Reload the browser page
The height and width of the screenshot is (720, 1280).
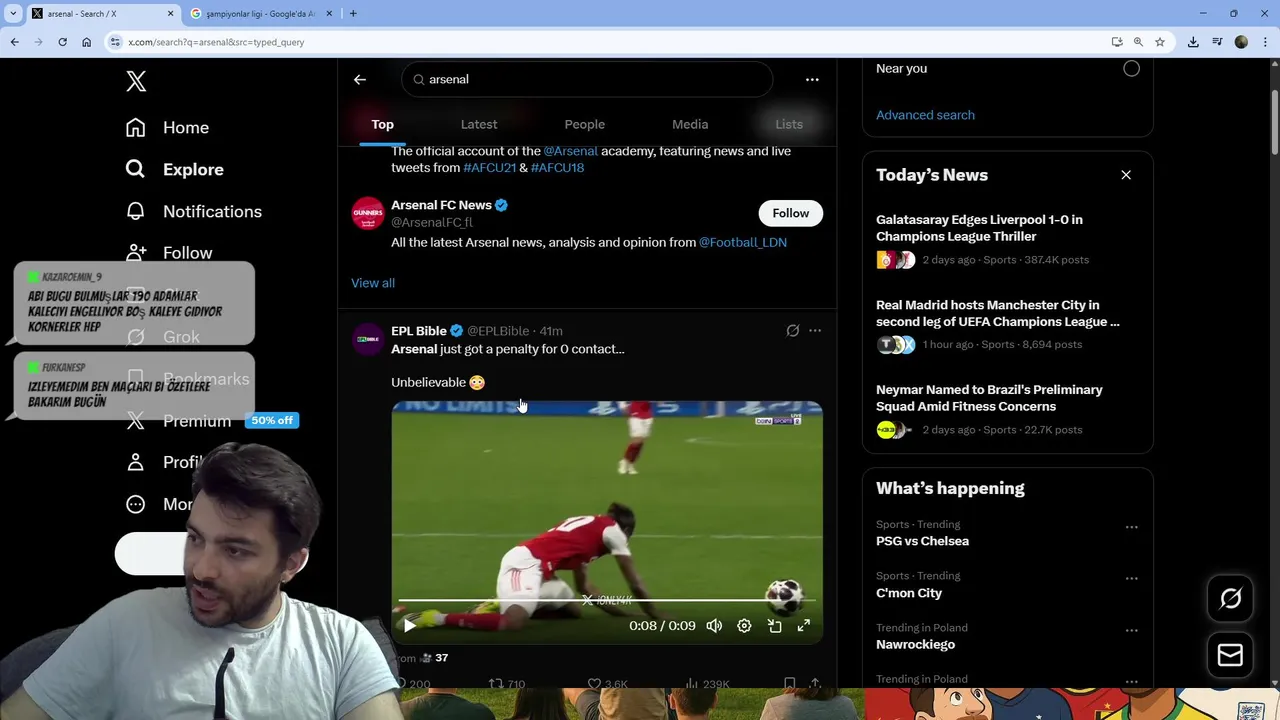62,42
